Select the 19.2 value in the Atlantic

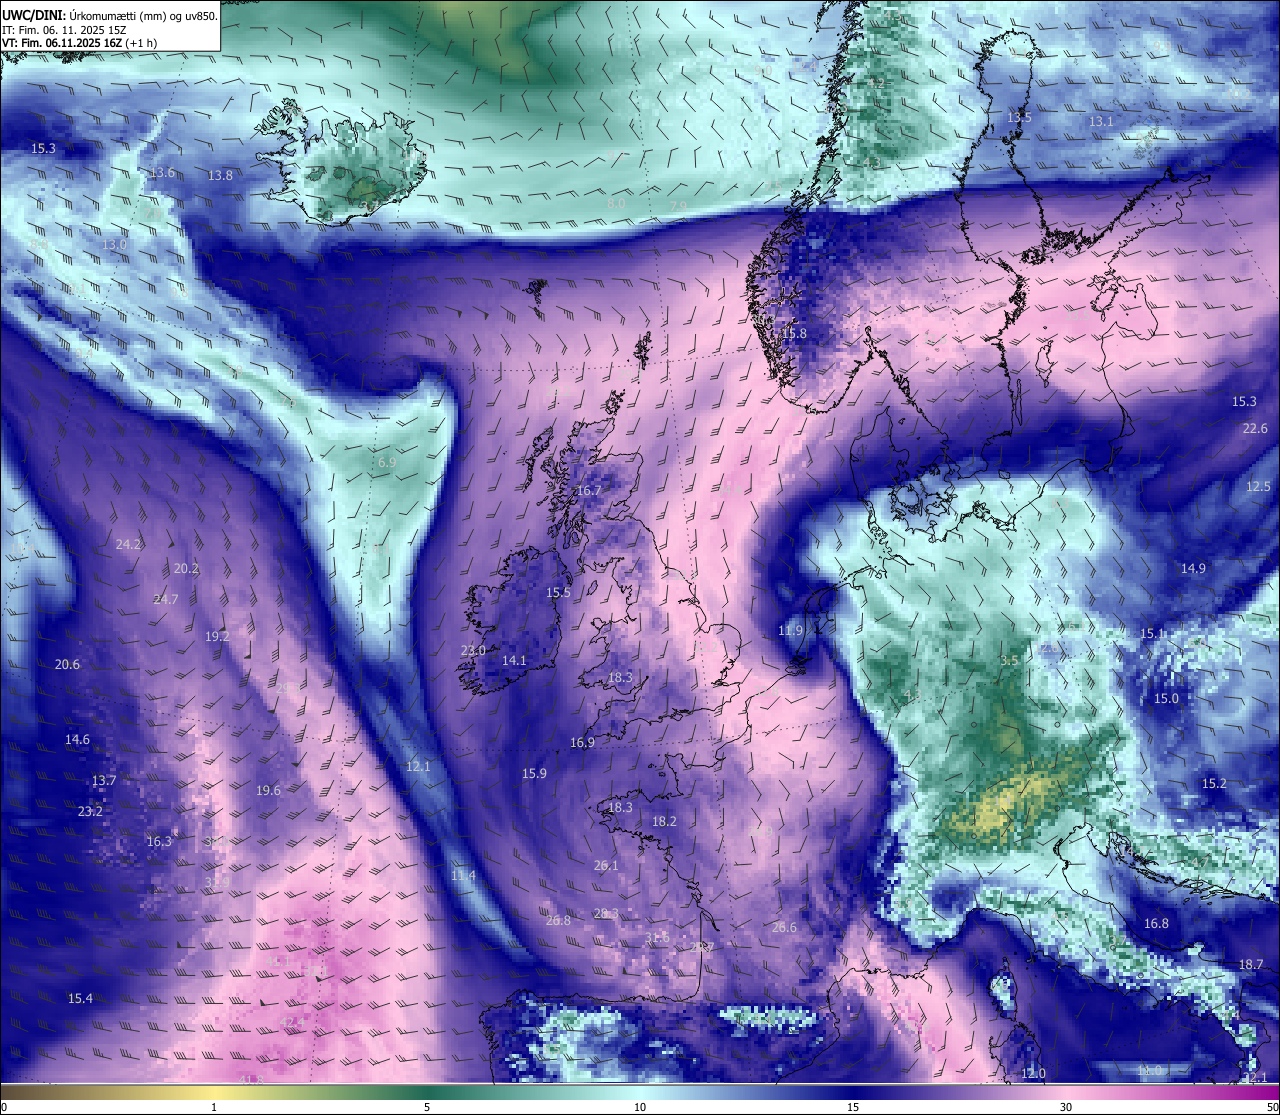217,637
